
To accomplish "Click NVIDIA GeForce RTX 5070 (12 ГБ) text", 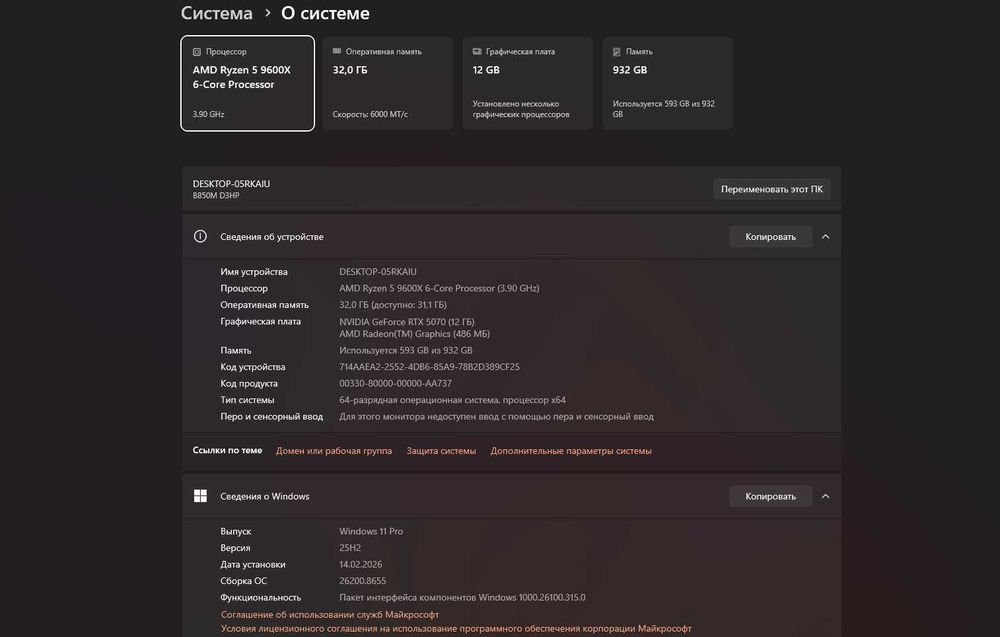I will (x=407, y=322).
